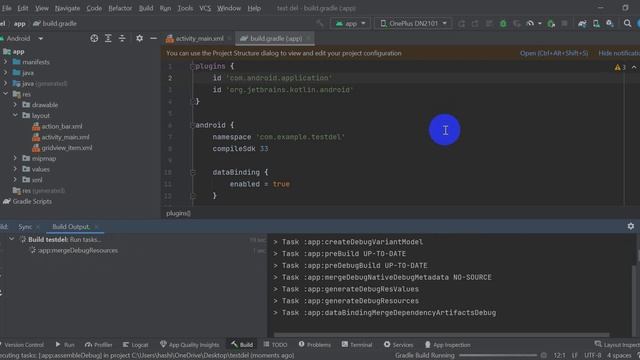Fold the dataBinding block in gutter
Screen dimensions: 640x360
click(x=193, y=172)
